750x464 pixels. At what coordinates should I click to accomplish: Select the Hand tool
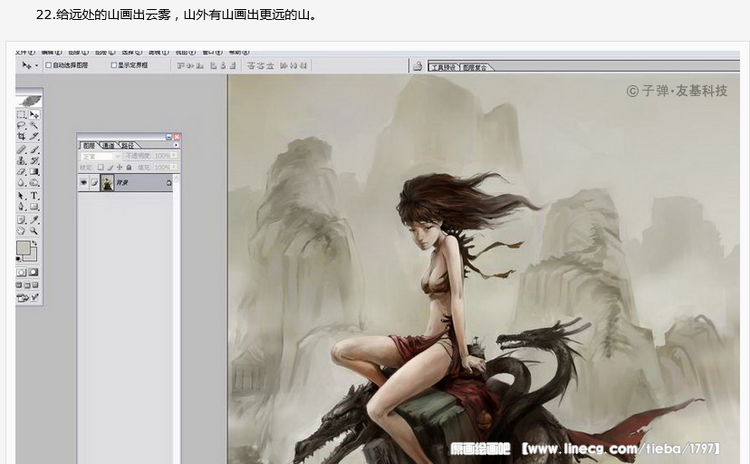tap(21, 231)
